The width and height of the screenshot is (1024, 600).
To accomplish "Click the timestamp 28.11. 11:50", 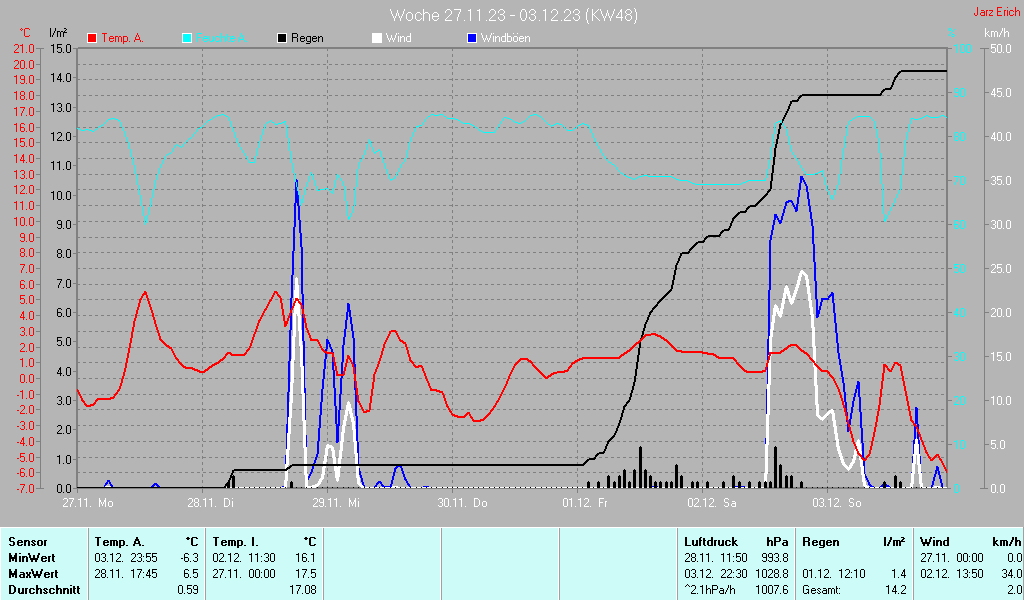I will tap(715, 558).
